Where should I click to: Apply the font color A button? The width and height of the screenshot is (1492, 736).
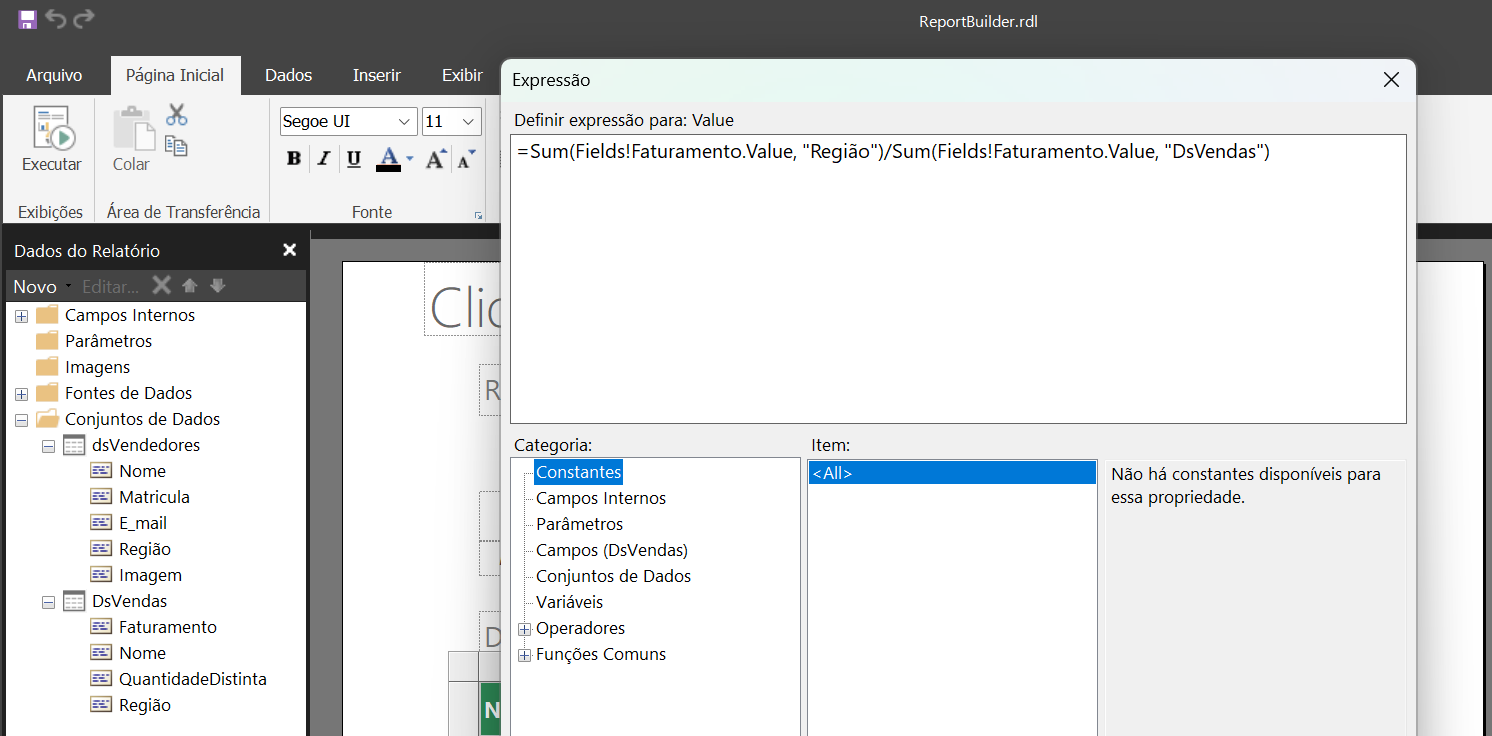tap(389, 158)
